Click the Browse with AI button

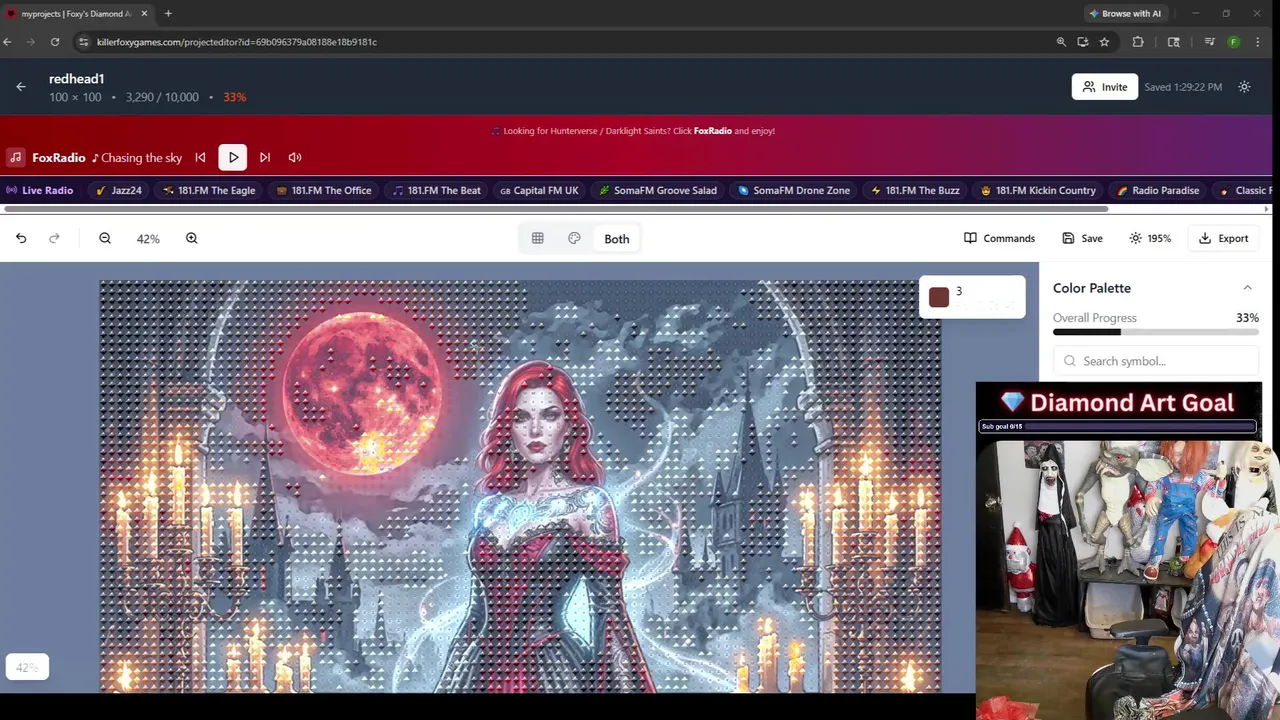click(x=1124, y=13)
